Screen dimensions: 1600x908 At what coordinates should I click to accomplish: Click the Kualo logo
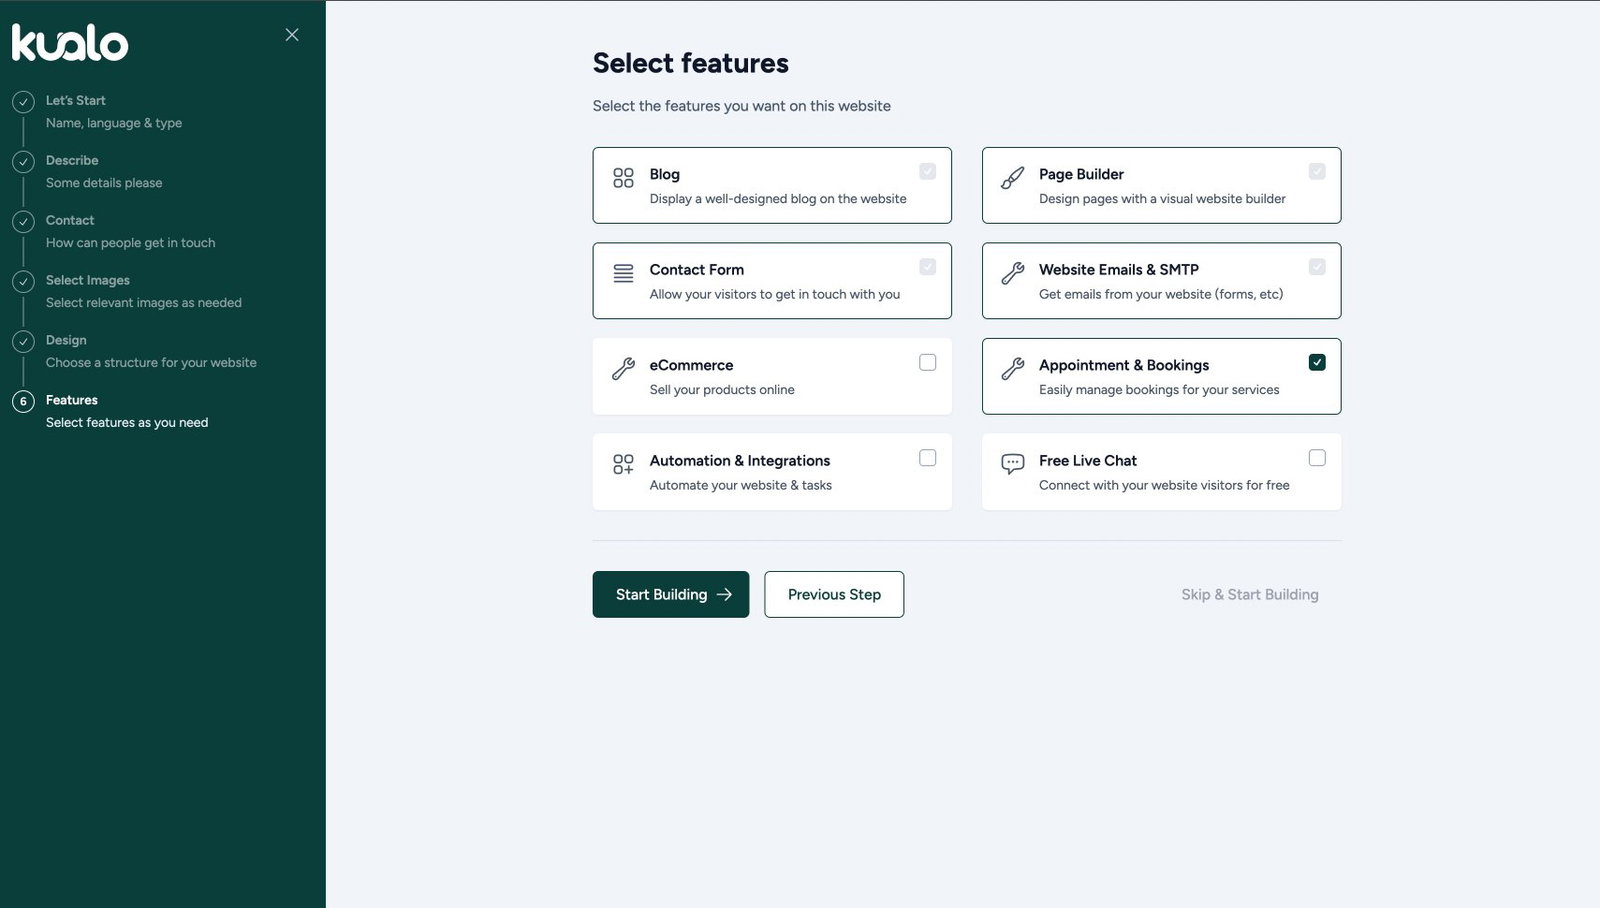pyautogui.click(x=70, y=43)
